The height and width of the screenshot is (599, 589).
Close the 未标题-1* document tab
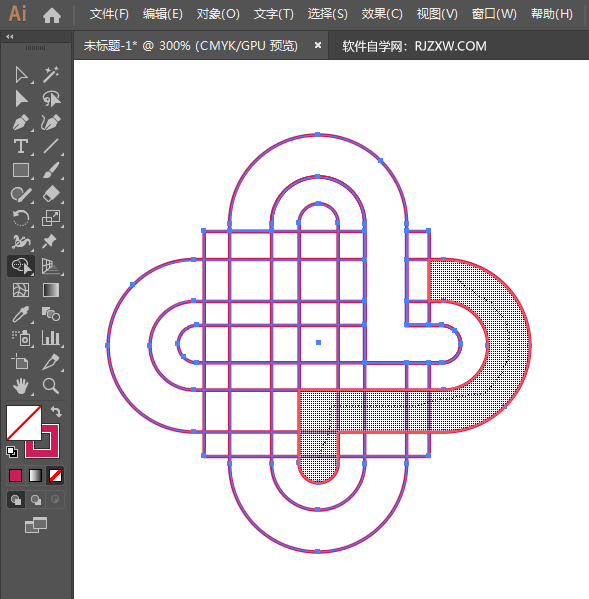click(317, 45)
